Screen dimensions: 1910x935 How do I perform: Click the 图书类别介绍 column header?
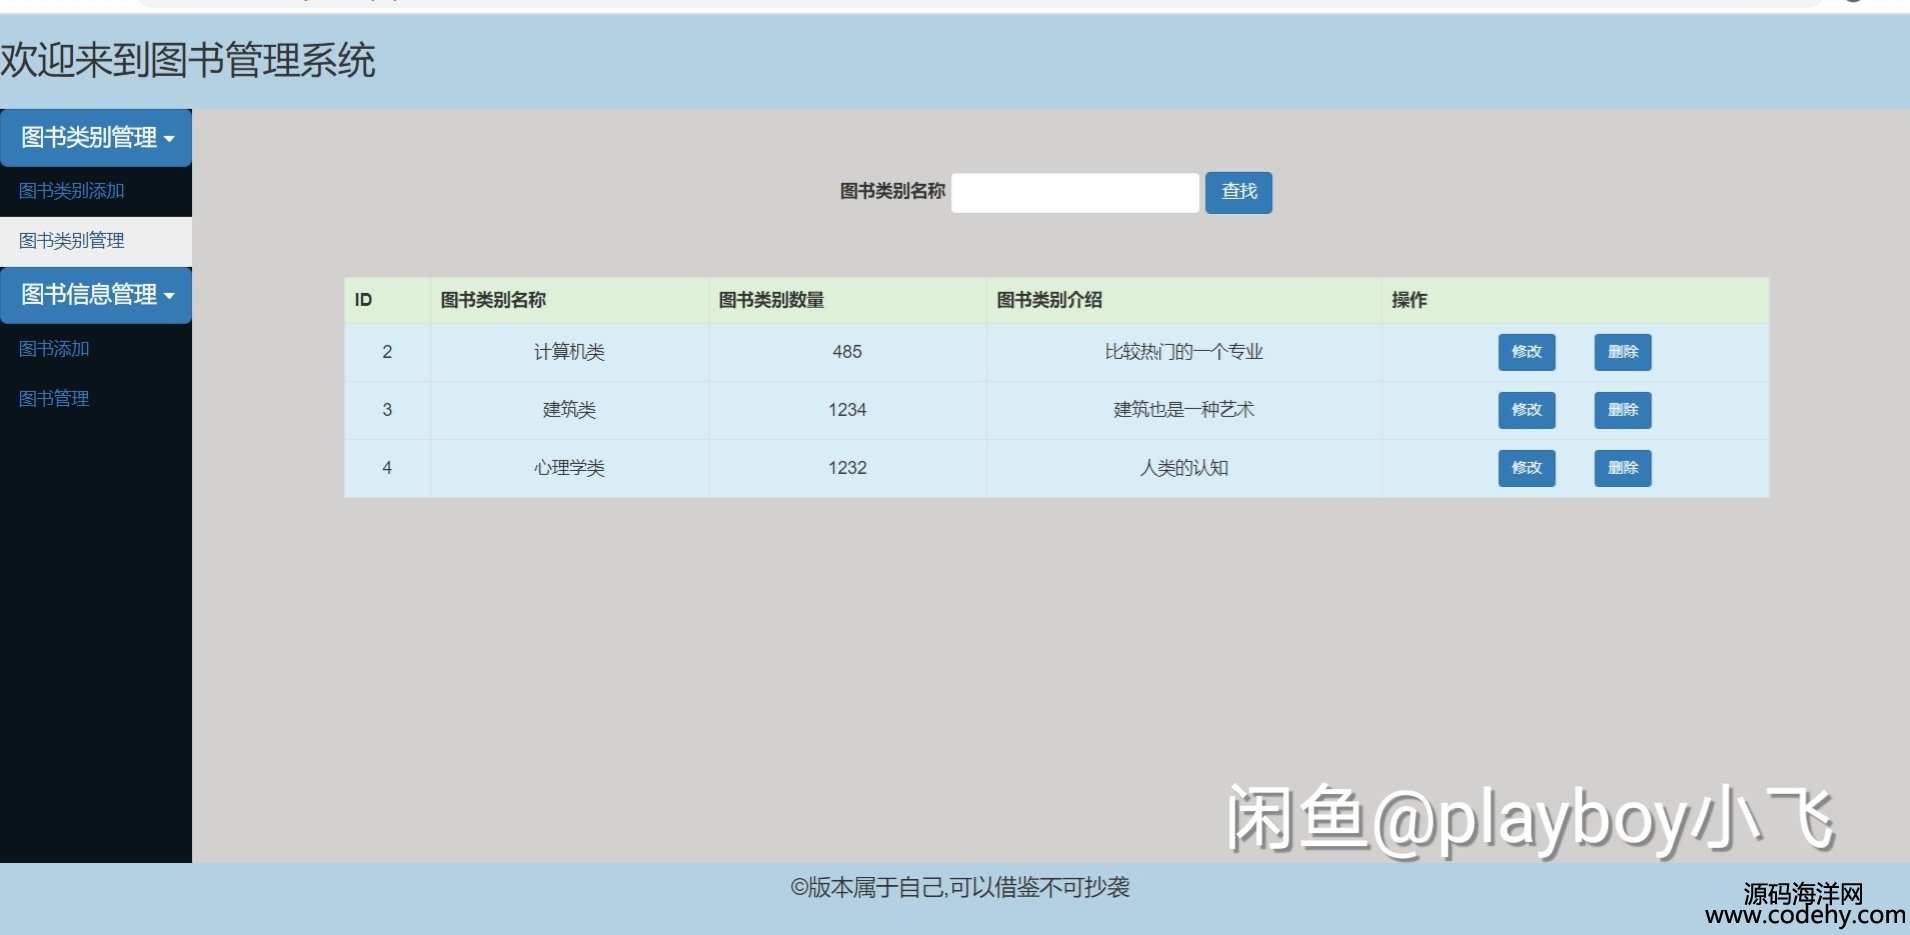[1184, 300]
